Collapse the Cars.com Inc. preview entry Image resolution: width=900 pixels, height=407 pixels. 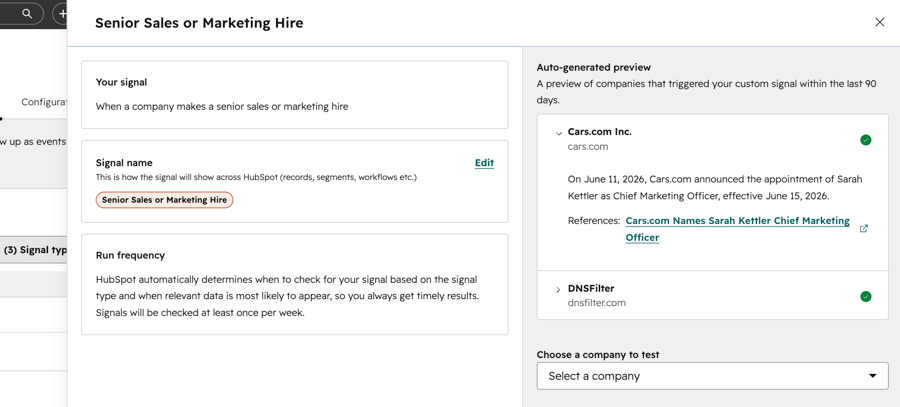tap(558, 133)
